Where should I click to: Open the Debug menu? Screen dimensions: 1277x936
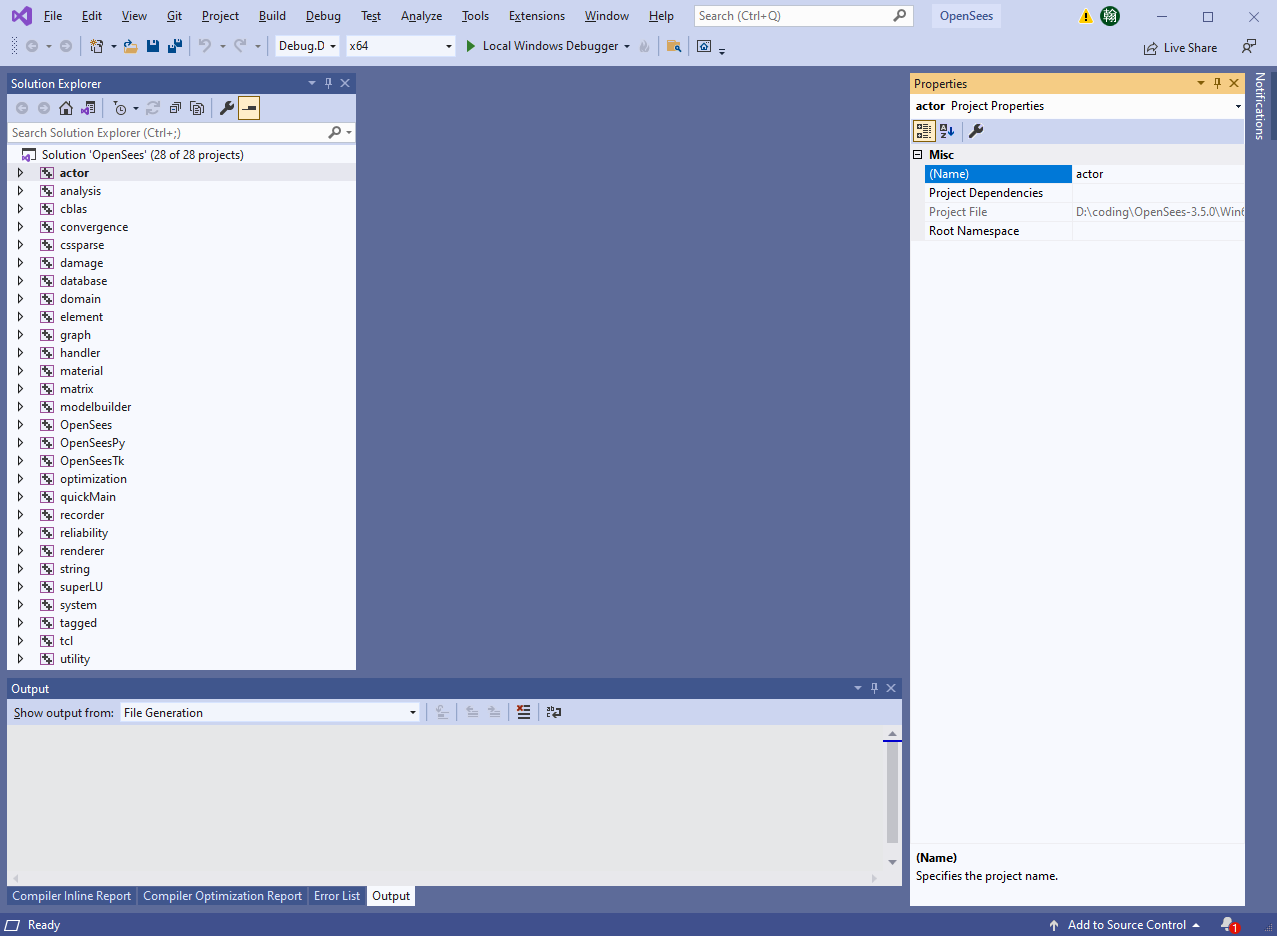coord(323,16)
